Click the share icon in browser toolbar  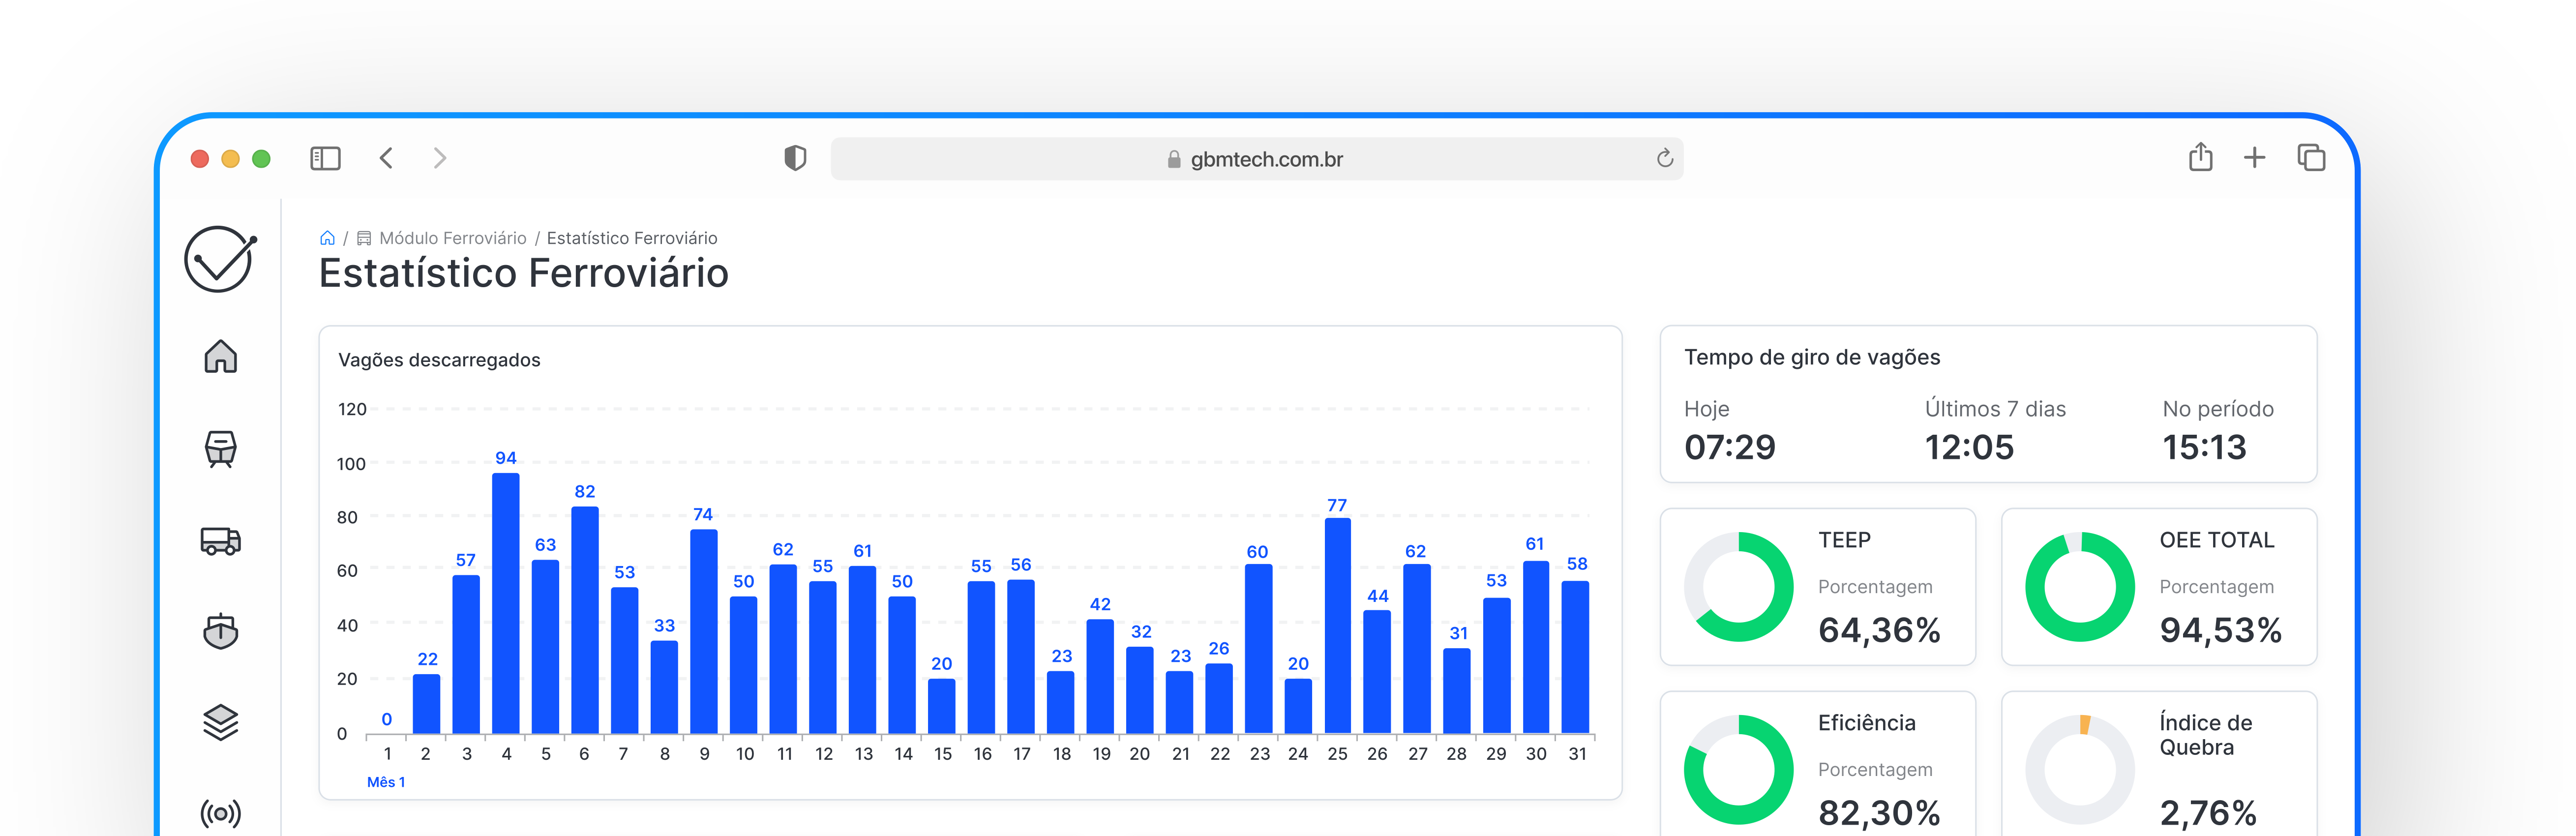click(2200, 157)
